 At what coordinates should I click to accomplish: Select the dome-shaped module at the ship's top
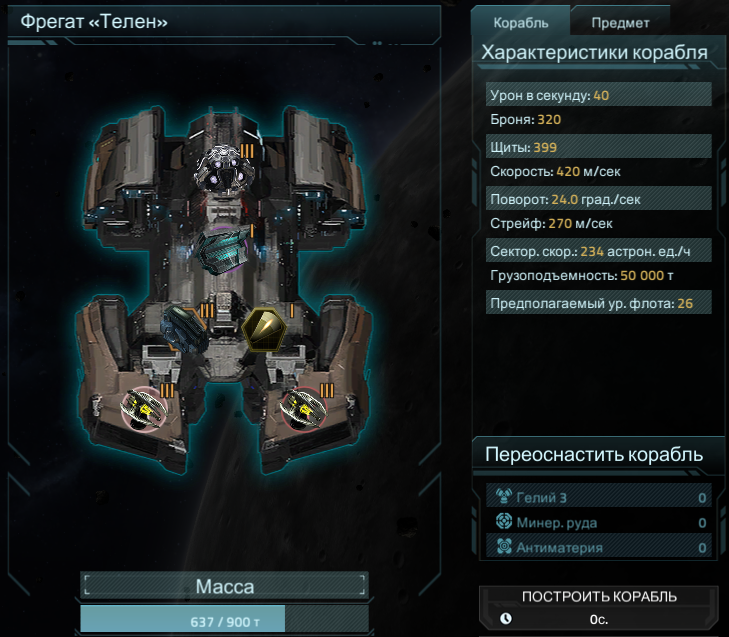click(225, 170)
